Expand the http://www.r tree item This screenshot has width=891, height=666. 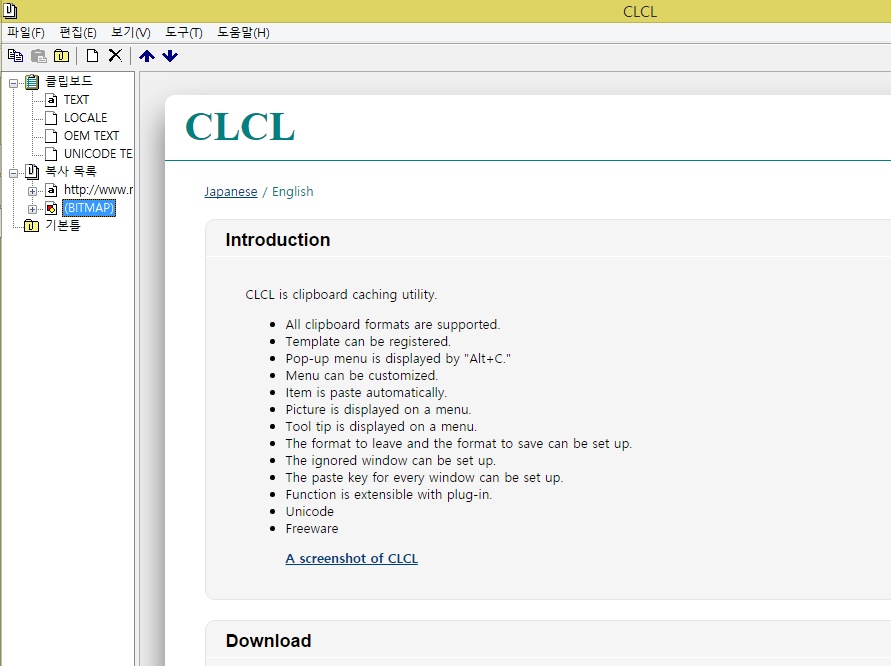(x=32, y=191)
